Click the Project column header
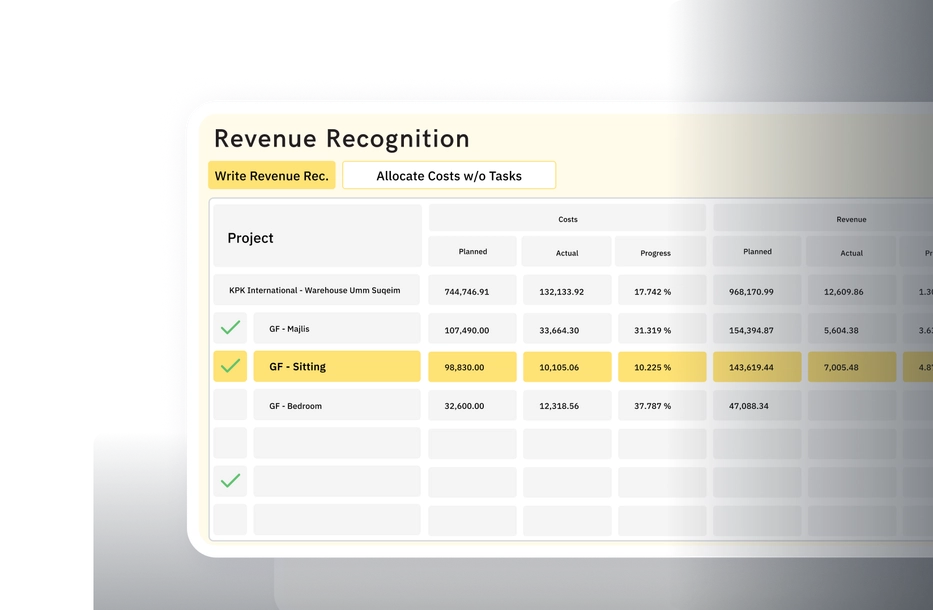The image size is (933, 610). coord(249,237)
